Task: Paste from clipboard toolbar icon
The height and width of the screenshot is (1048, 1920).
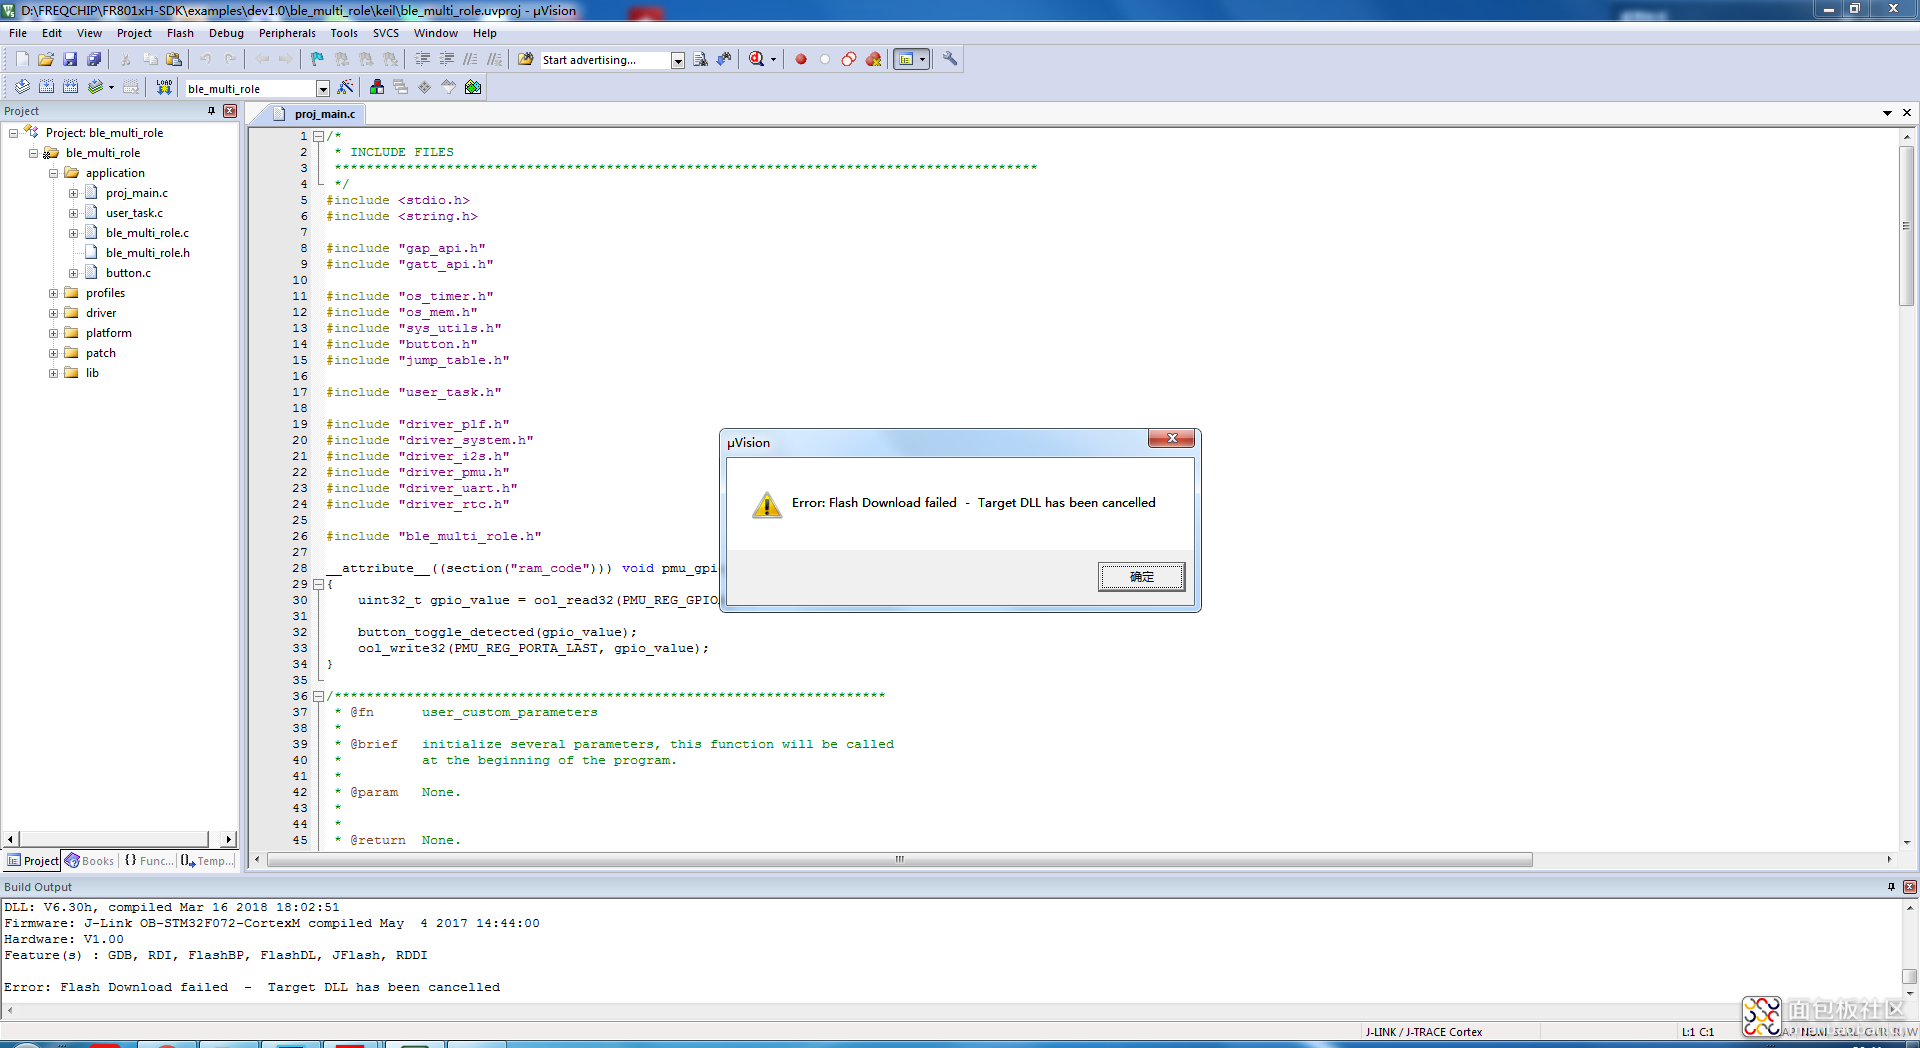Action: point(174,60)
